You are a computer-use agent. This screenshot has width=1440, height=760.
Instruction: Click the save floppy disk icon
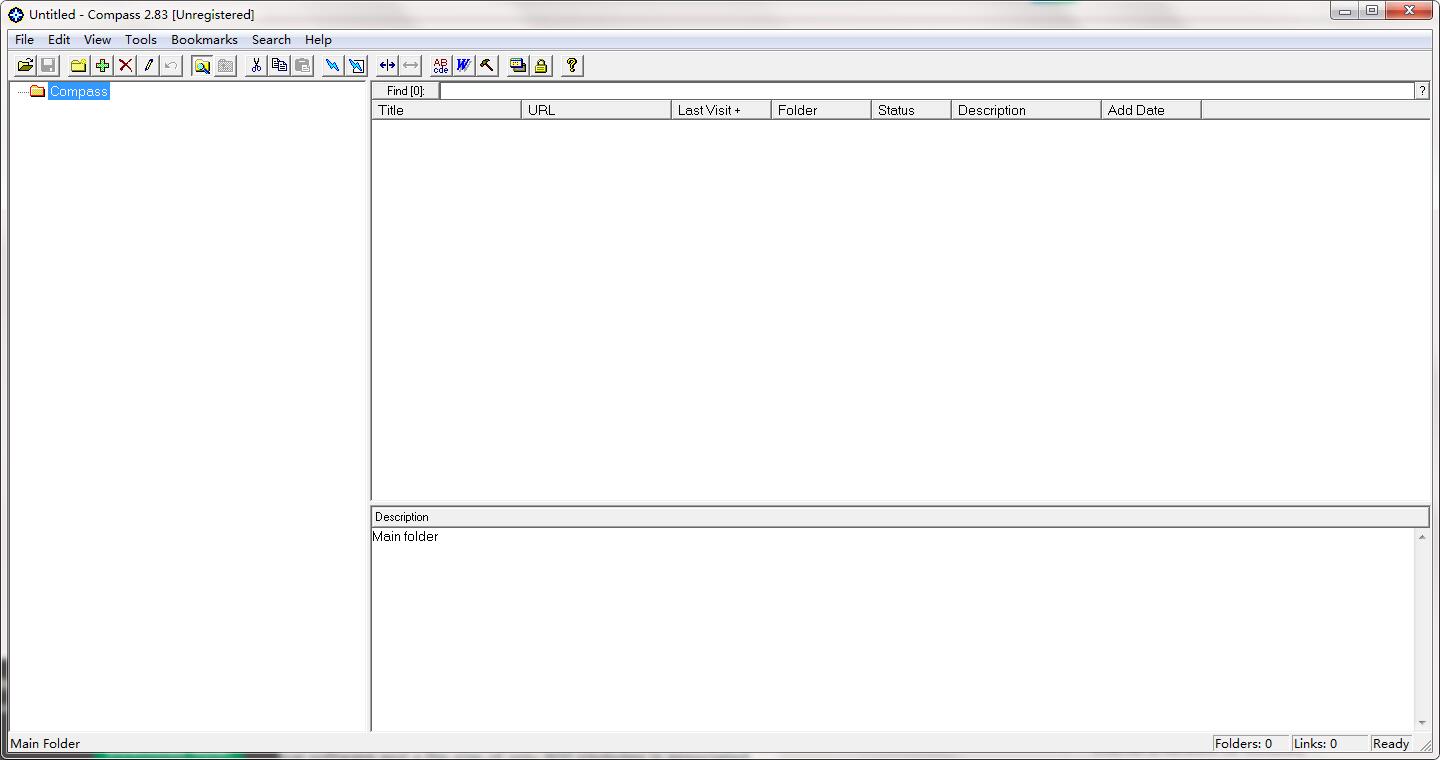click(48, 66)
